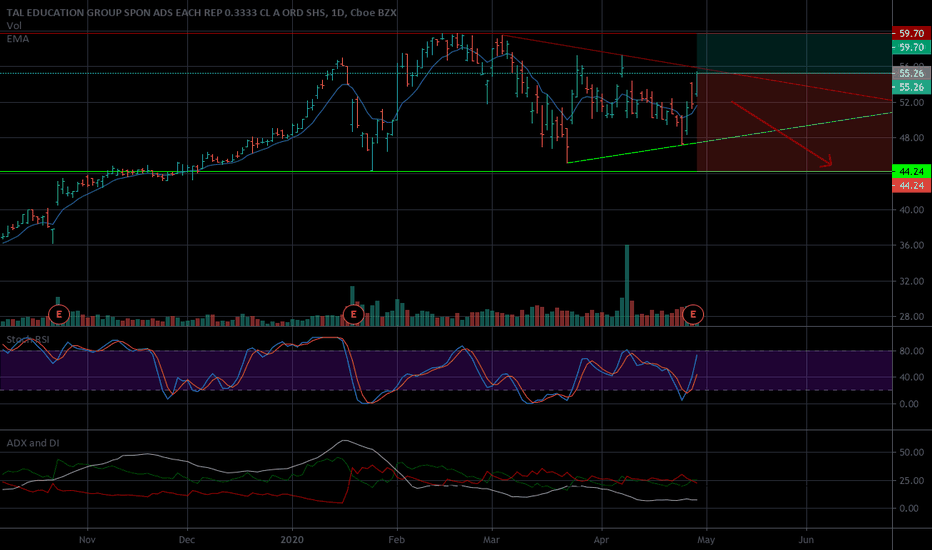
Task: Click the earnings E marker near November
Action: click(59, 314)
